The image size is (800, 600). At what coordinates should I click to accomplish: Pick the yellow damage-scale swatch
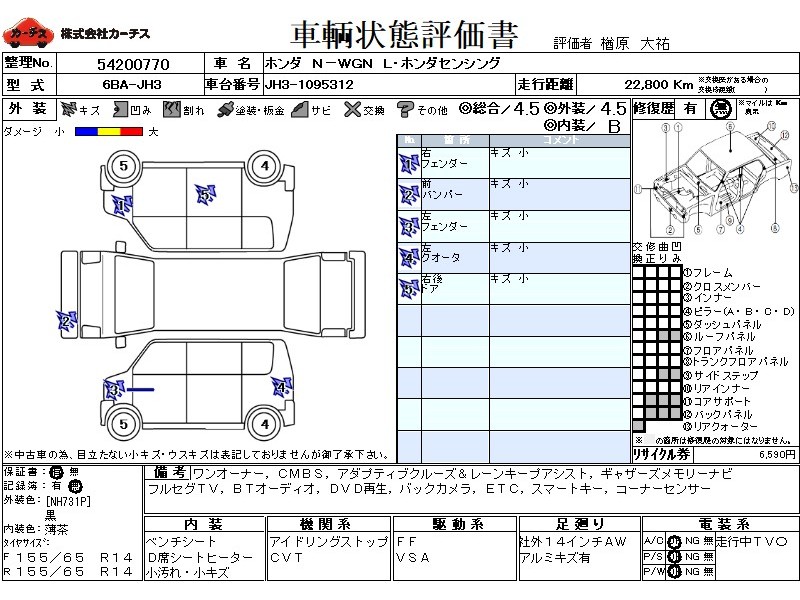coord(109,132)
